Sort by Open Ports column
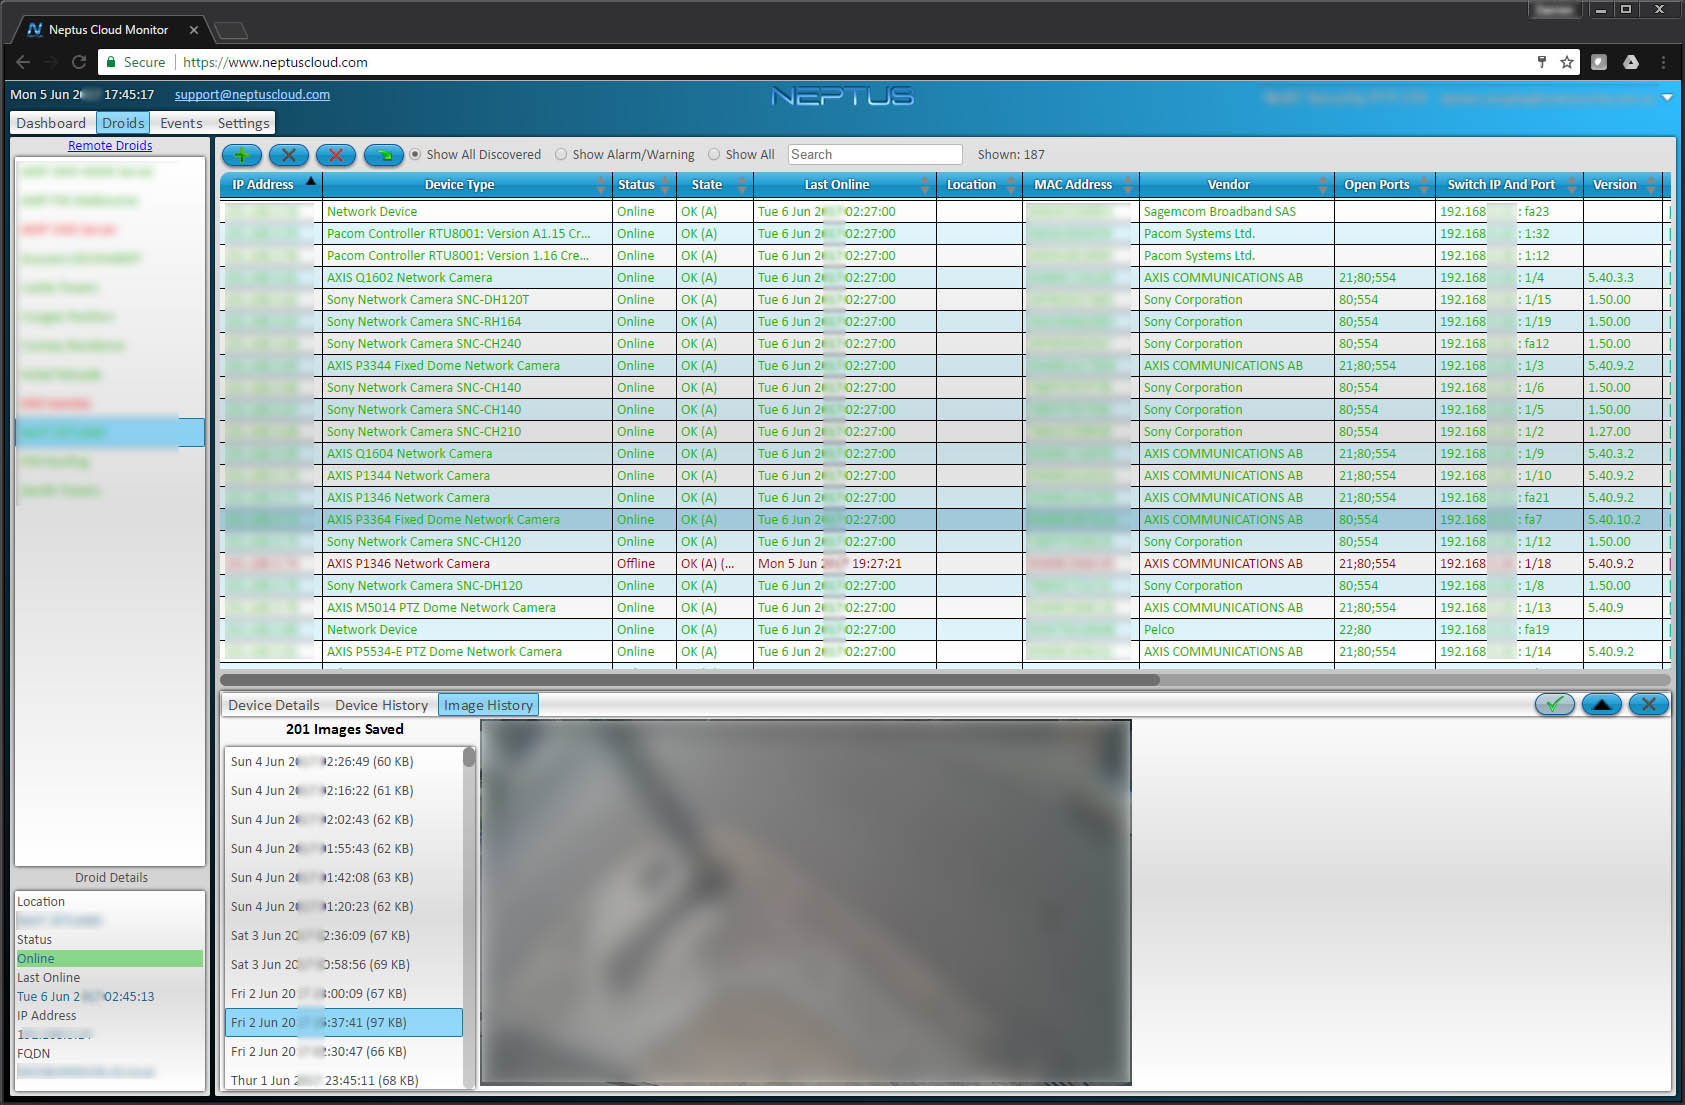This screenshot has width=1685, height=1105. [1385, 184]
